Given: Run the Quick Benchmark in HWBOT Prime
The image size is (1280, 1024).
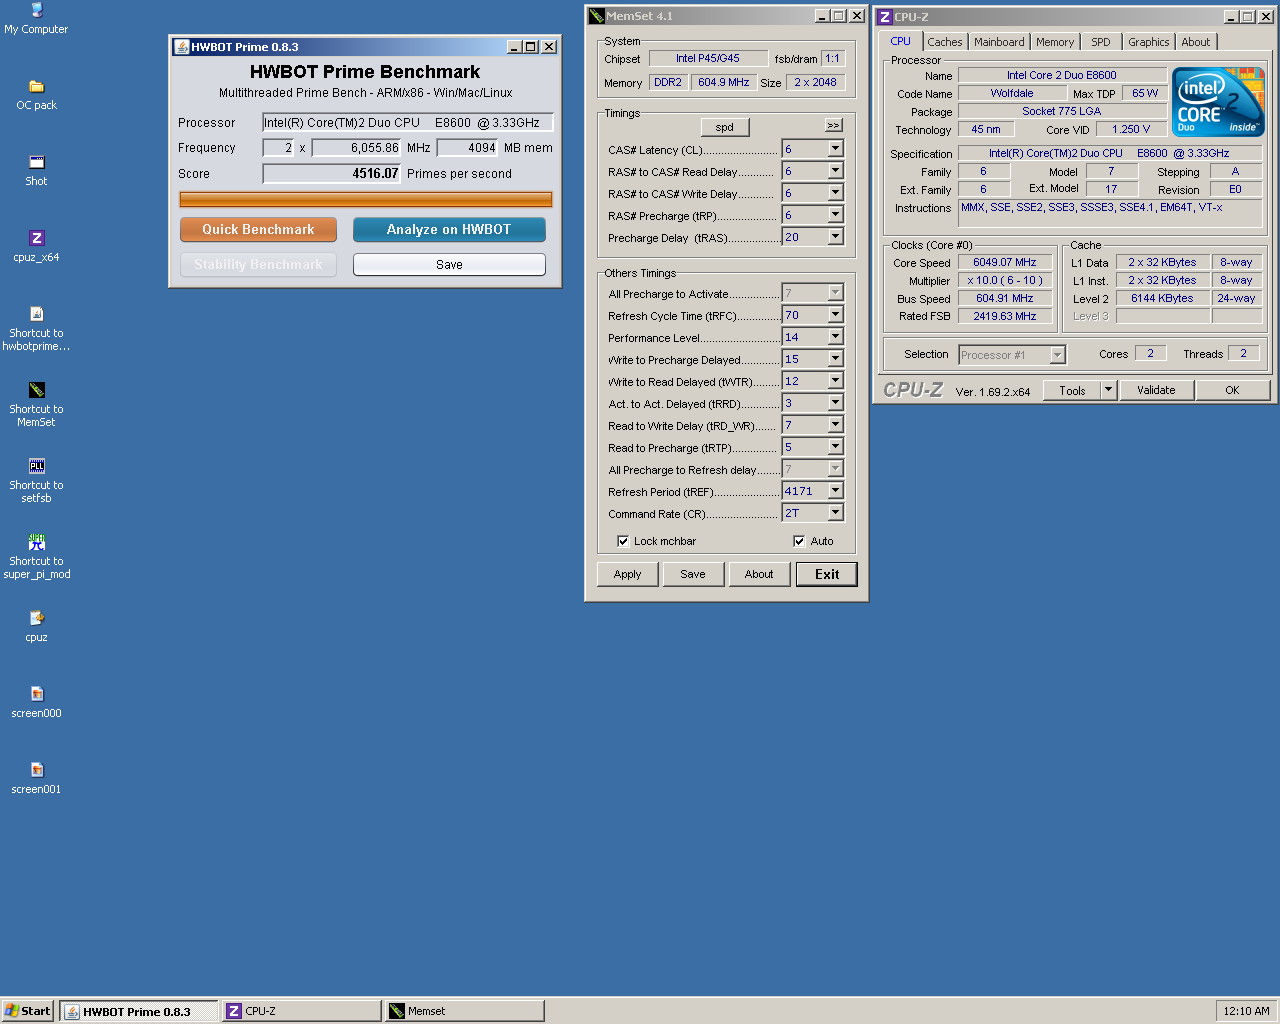Looking at the screenshot, I should click(x=258, y=229).
